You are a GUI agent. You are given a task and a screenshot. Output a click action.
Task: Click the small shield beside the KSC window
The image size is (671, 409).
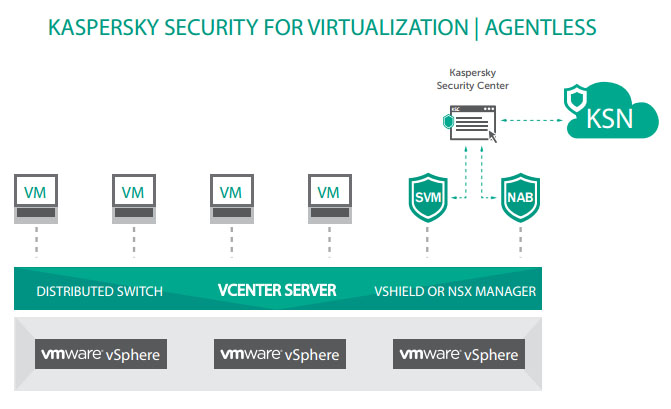point(446,122)
